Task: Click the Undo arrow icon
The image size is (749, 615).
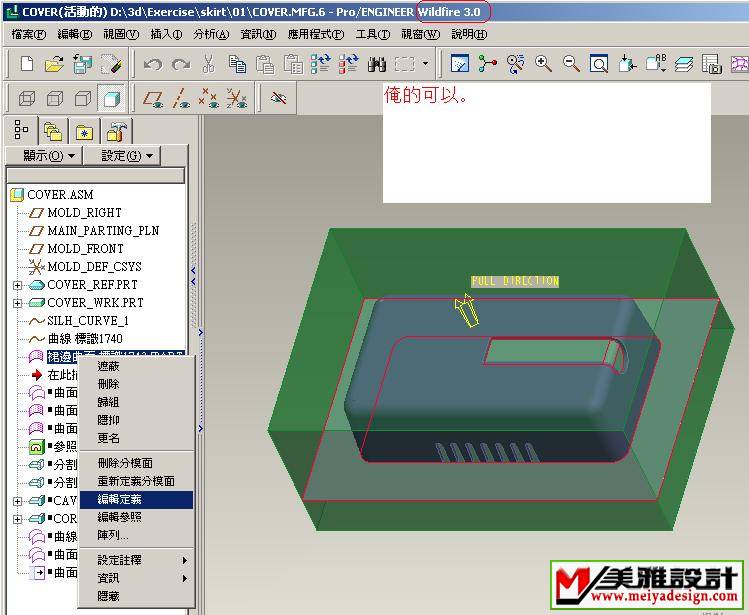Action: 152,64
